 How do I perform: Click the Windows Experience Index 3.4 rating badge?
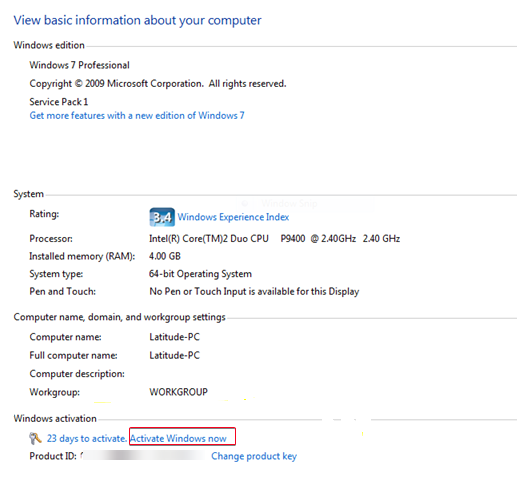[162, 217]
